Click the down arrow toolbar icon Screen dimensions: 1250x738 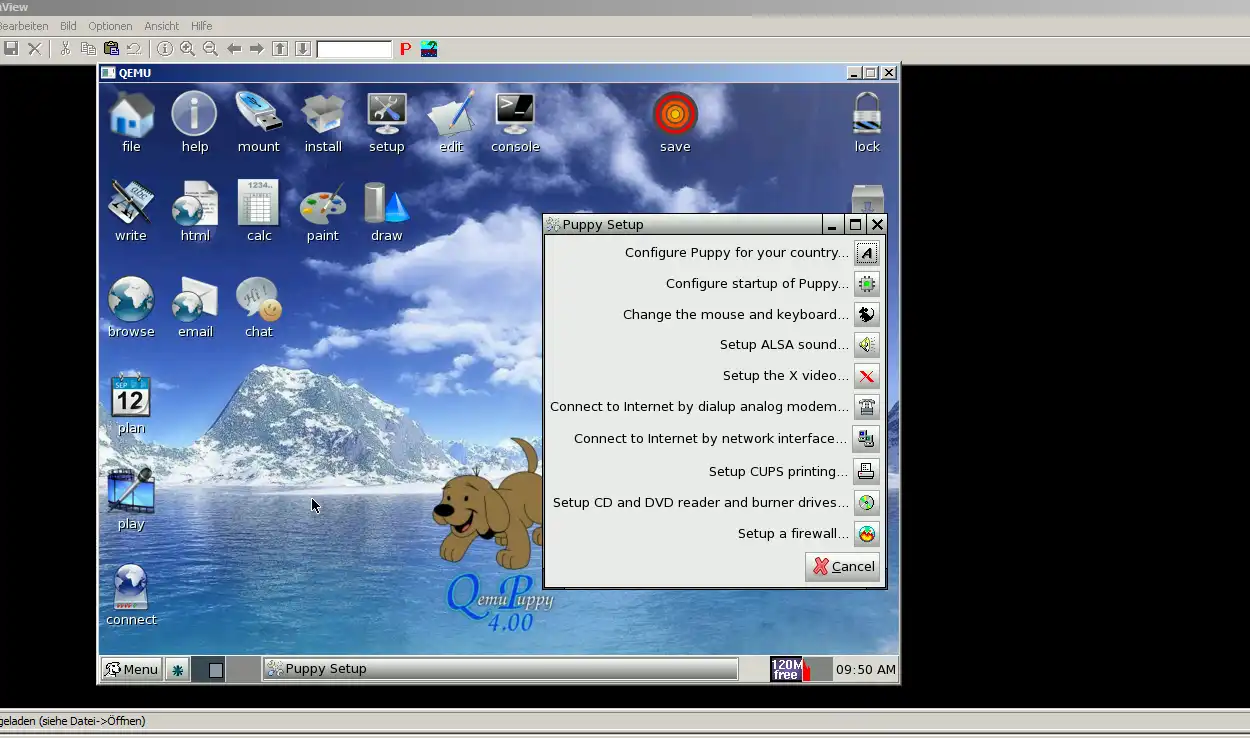coord(303,48)
